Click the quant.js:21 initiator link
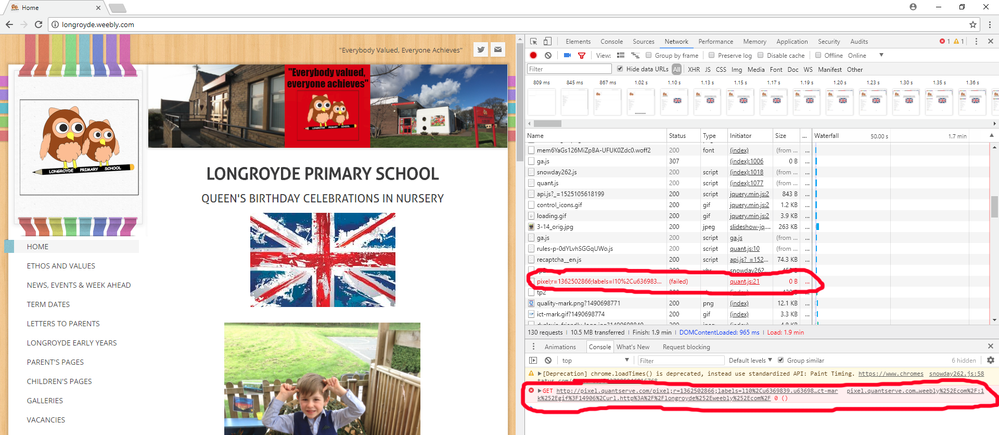Viewport: 999px width, 435px height. pyautogui.click(x=744, y=281)
